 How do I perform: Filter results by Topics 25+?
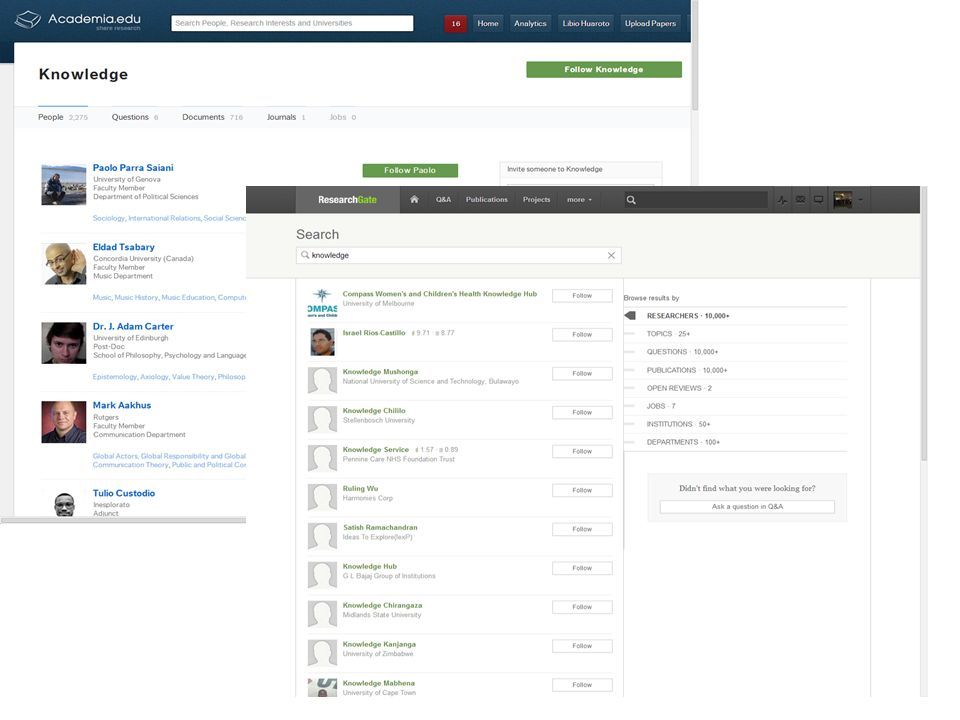668,334
